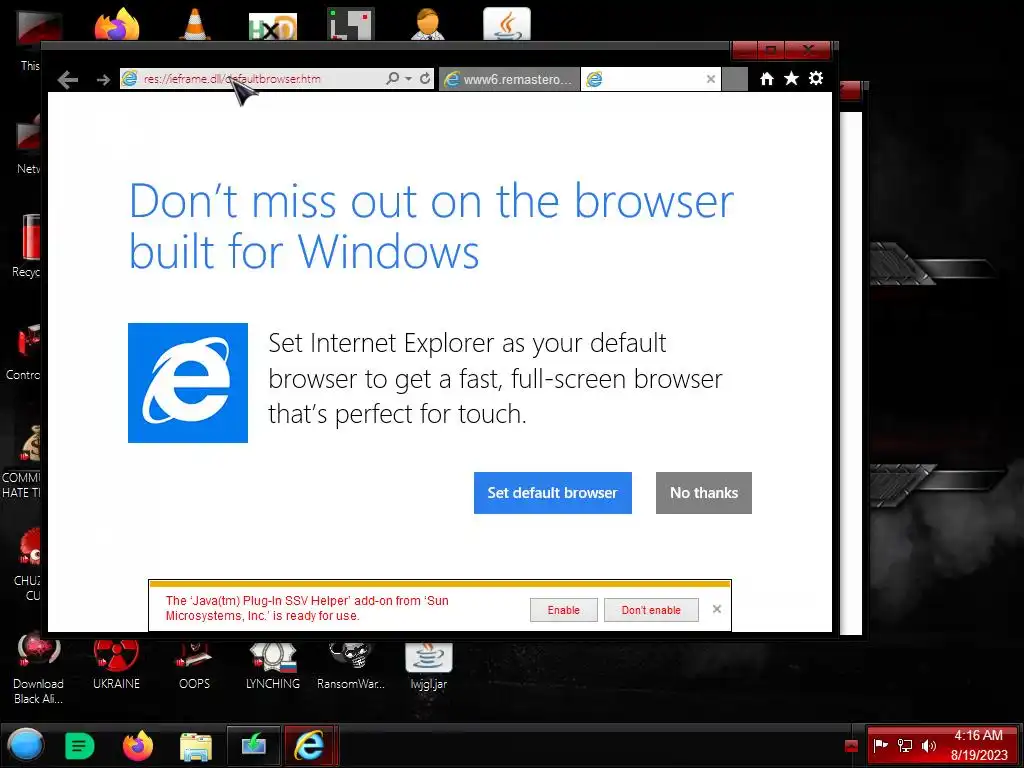Go back with the IE back arrow
Viewport: 1024px width, 768px height.
pos(68,80)
